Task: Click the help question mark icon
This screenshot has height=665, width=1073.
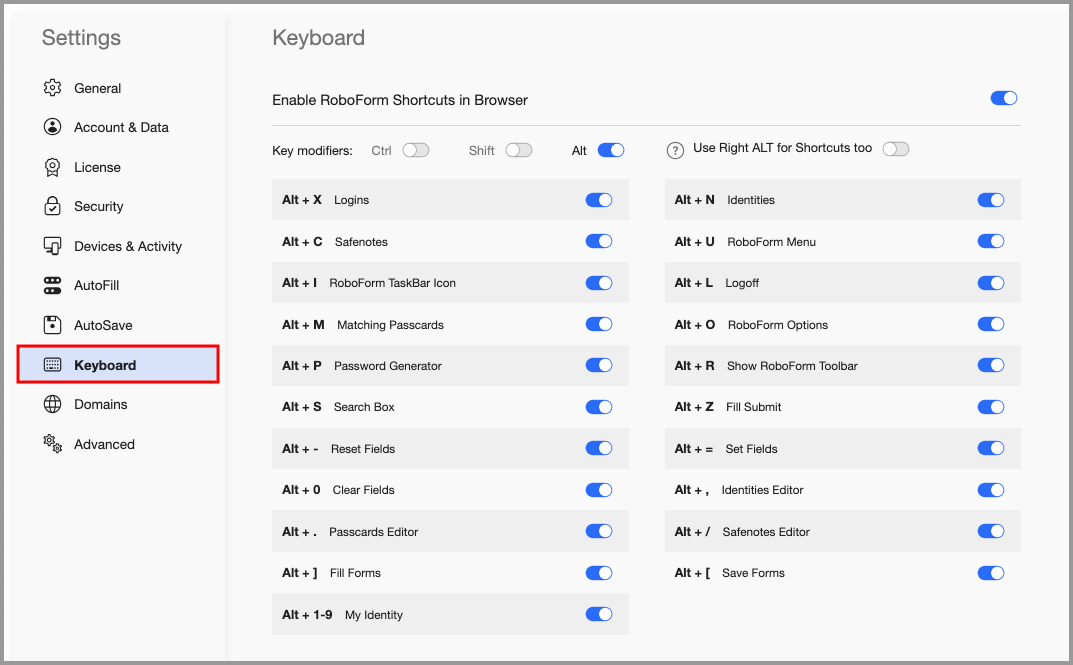Action: coord(675,151)
